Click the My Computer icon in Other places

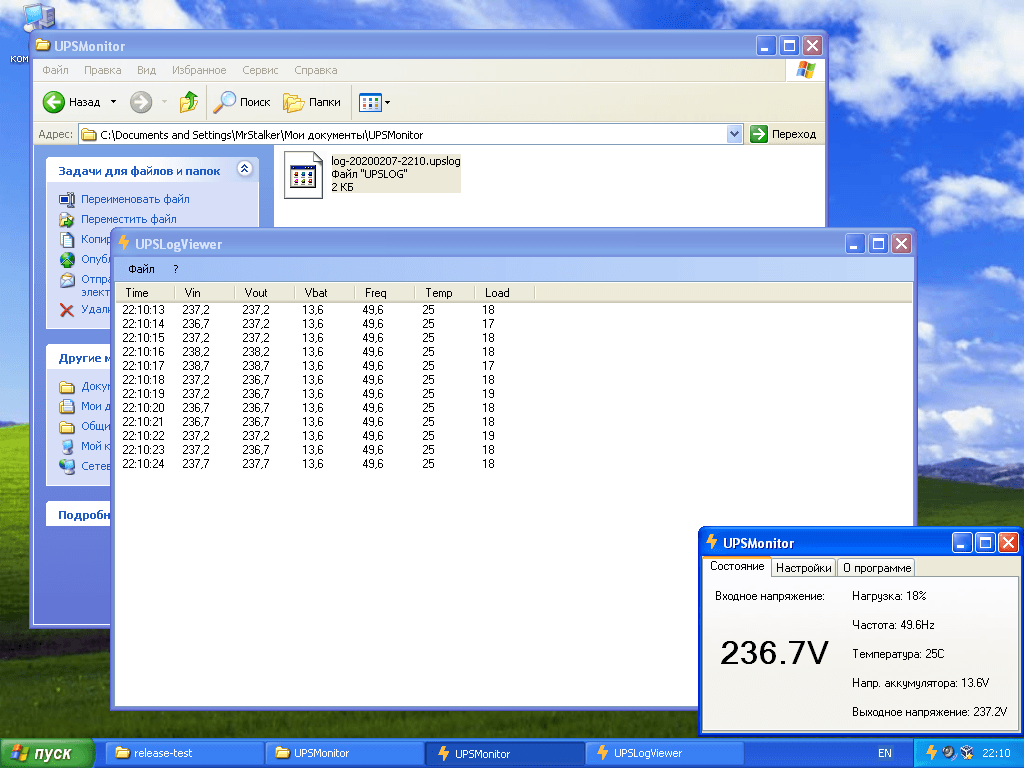67,447
